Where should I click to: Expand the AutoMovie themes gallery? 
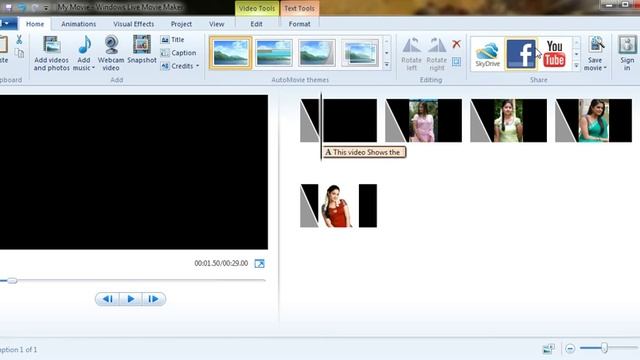point(387,65)
